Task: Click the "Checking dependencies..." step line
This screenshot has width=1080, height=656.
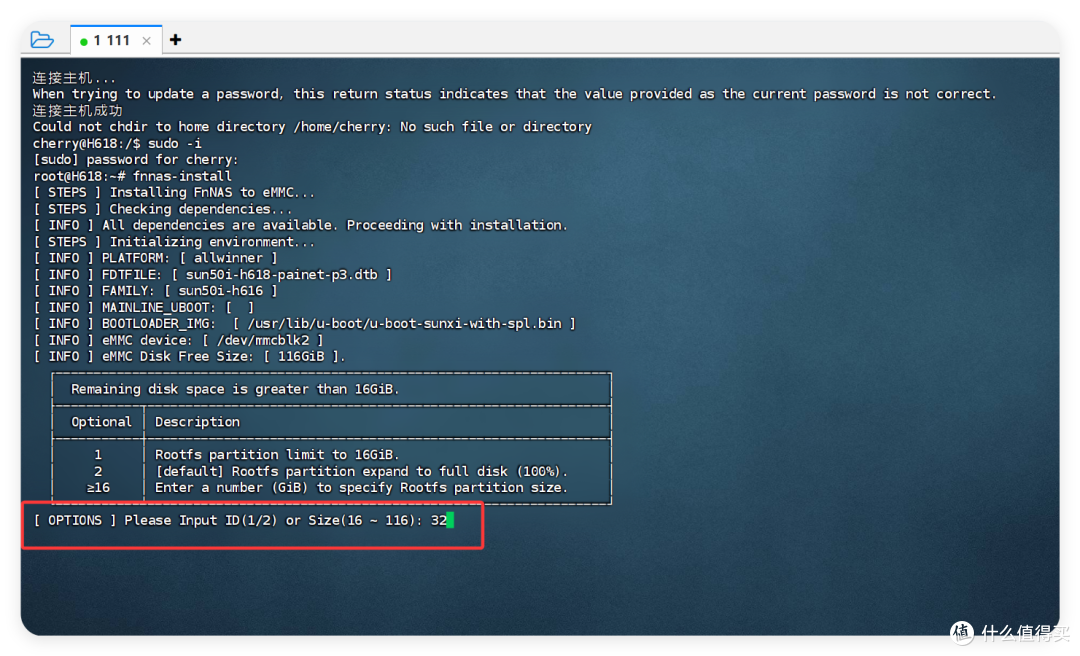Action: click(x=163, y=209)
